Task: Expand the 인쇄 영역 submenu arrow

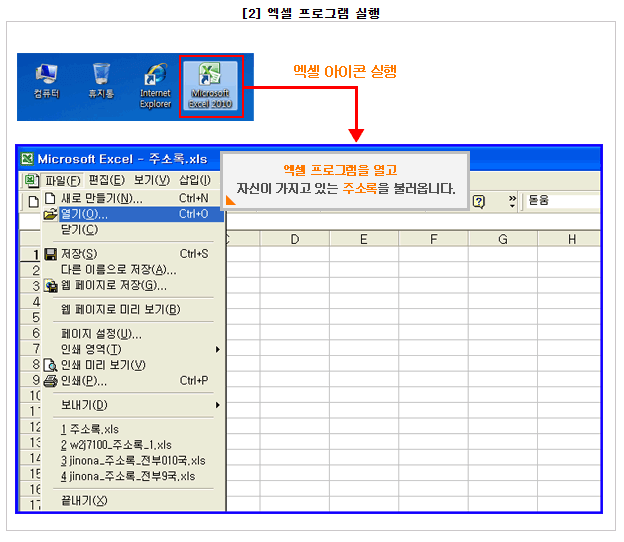Action: click(218, 349)
